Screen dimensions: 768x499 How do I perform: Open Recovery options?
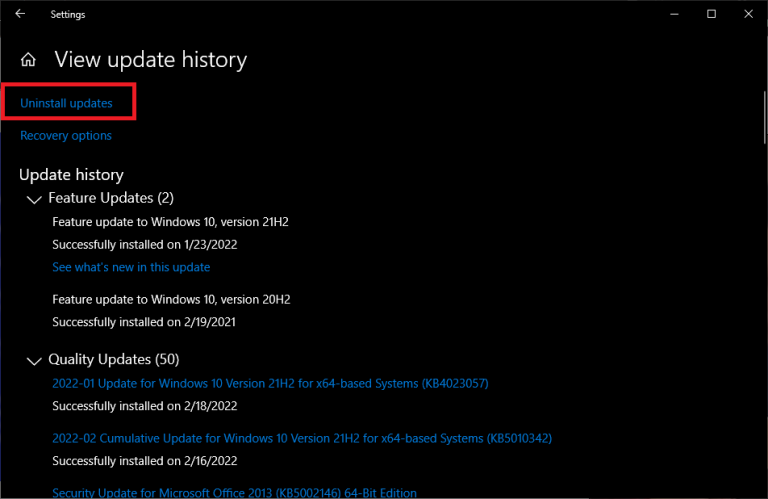[x=66, y=136]
